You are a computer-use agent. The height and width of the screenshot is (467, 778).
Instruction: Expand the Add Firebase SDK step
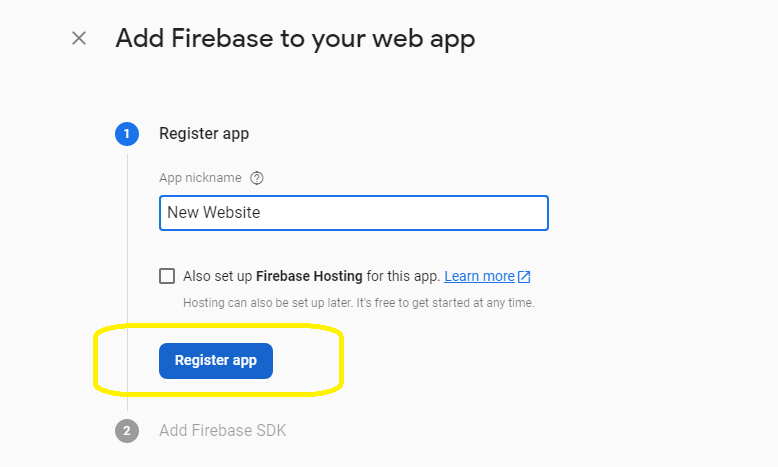point(222,431)
